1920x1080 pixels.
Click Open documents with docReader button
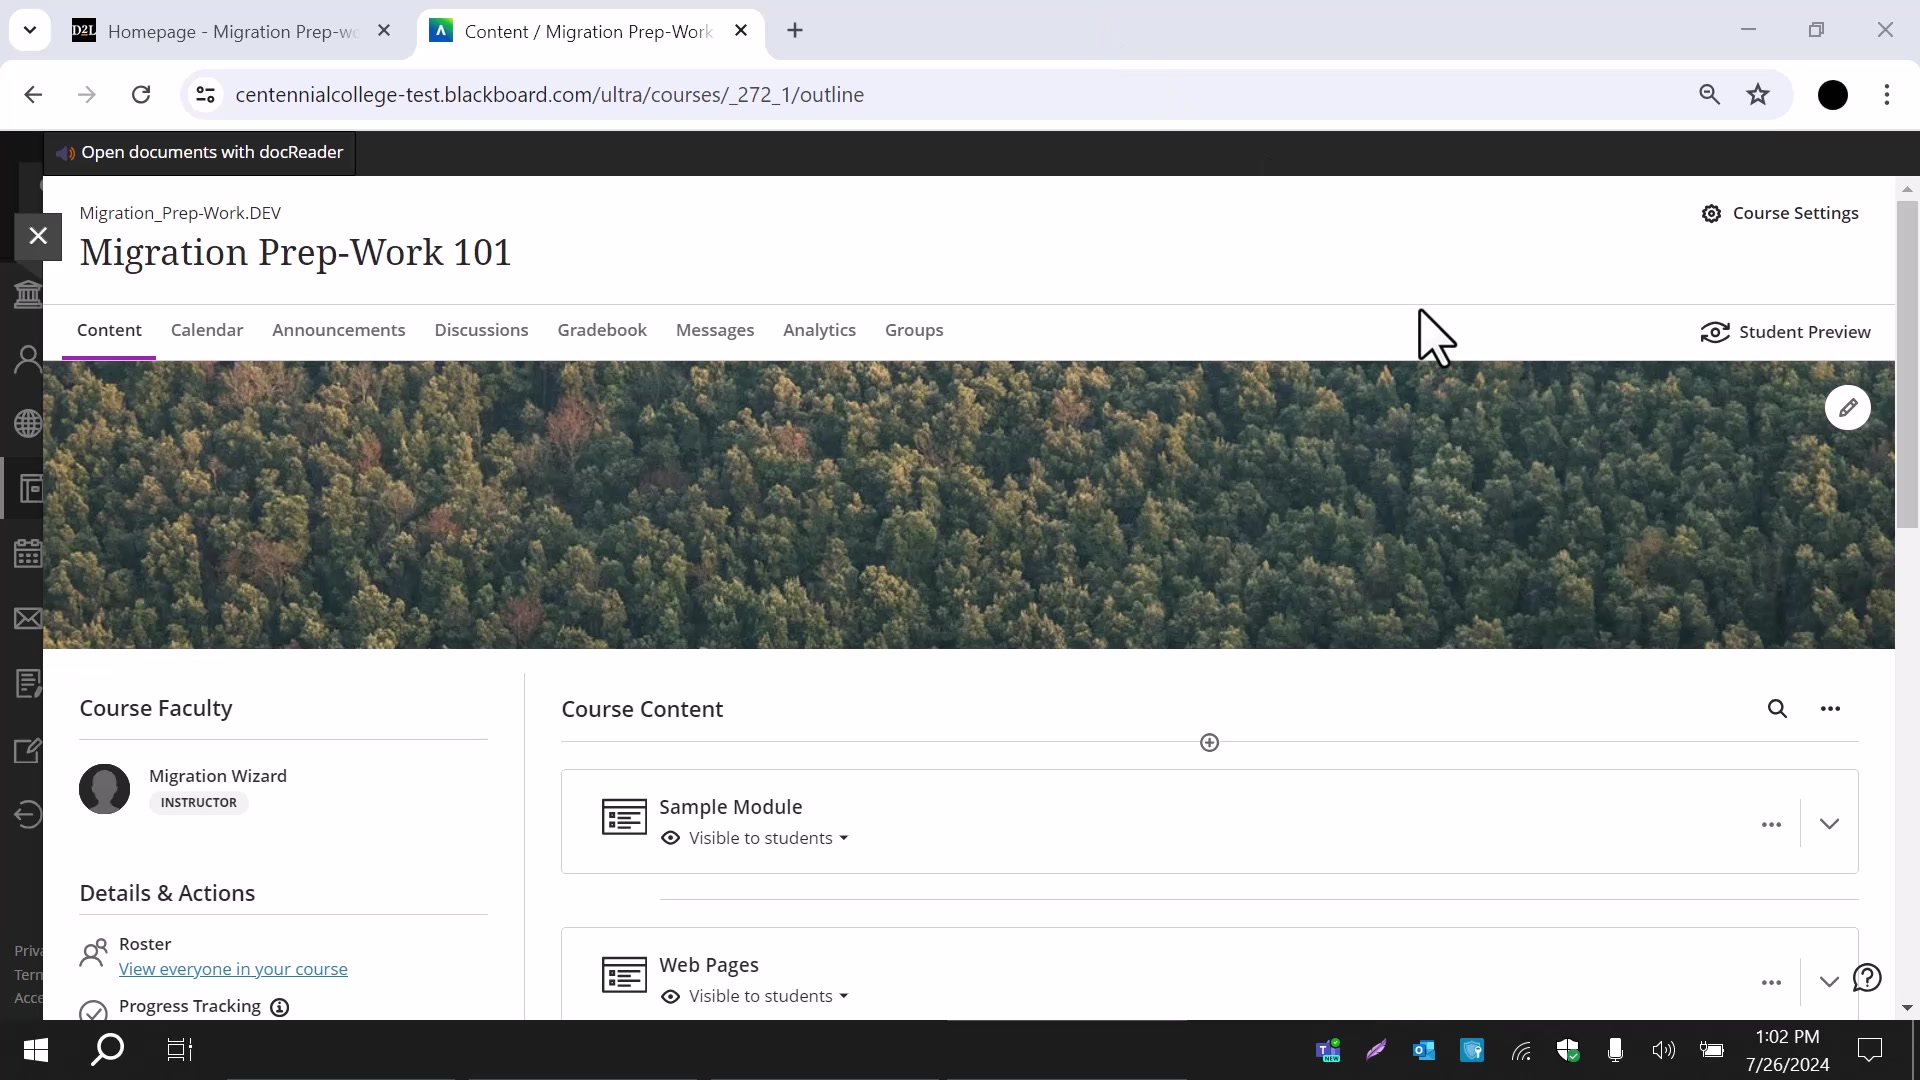coord(200,153)
